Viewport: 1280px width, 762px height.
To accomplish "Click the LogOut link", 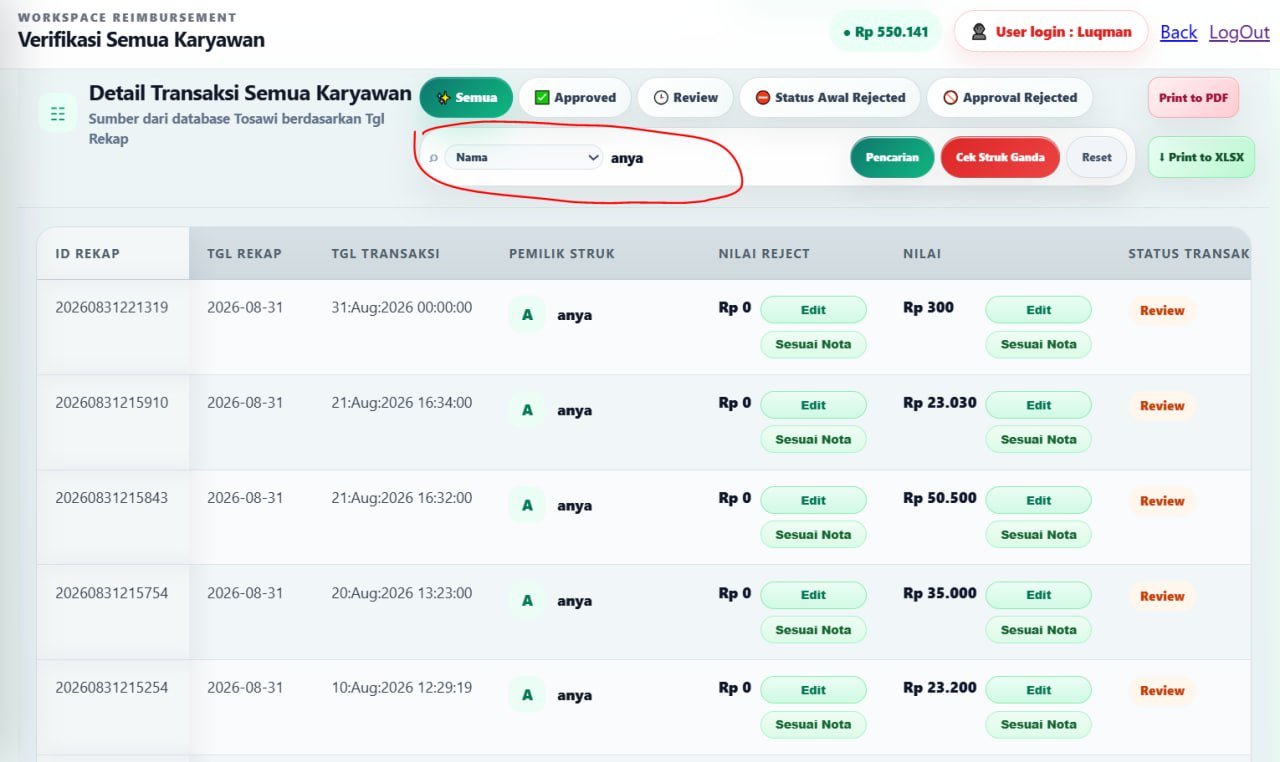I will pyautogui.click(x=1239, y=32).
